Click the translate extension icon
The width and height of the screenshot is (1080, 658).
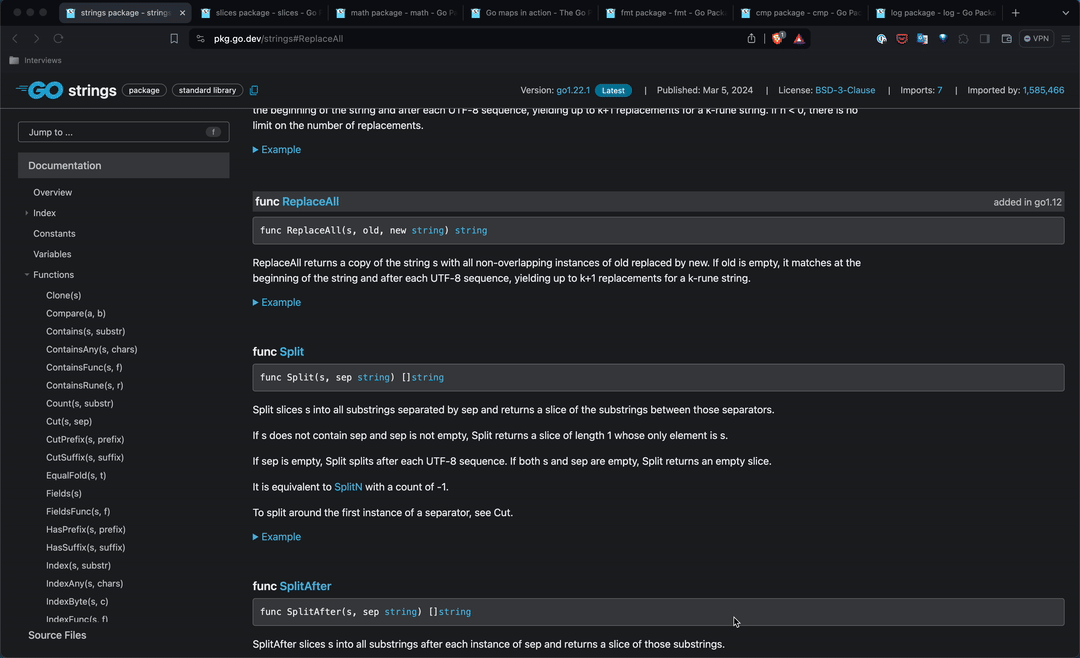click(x=922, y=39)
